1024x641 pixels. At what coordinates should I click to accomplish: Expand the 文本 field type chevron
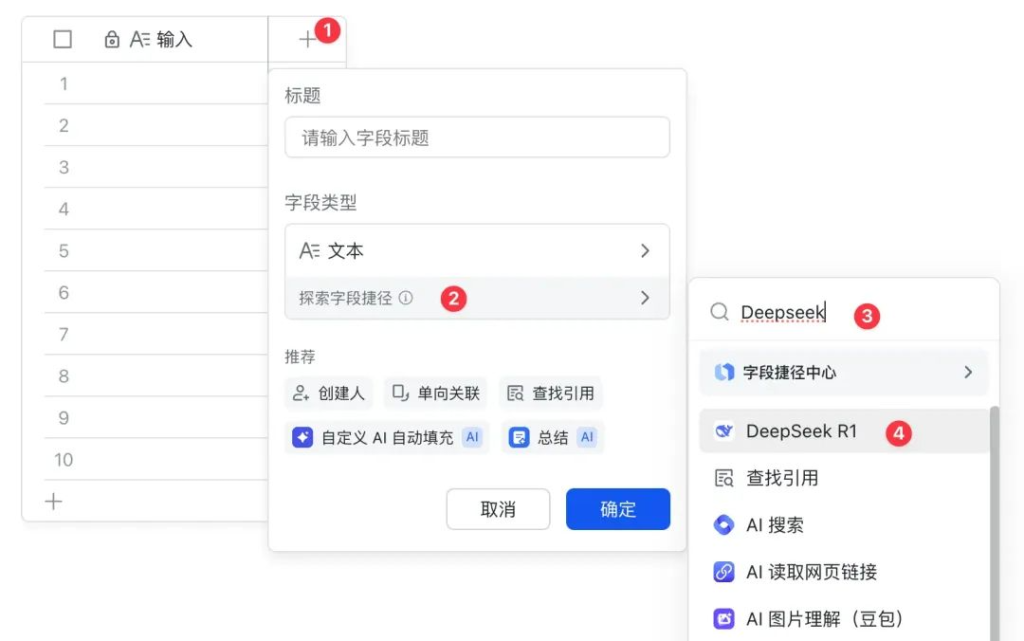[645, 251]
